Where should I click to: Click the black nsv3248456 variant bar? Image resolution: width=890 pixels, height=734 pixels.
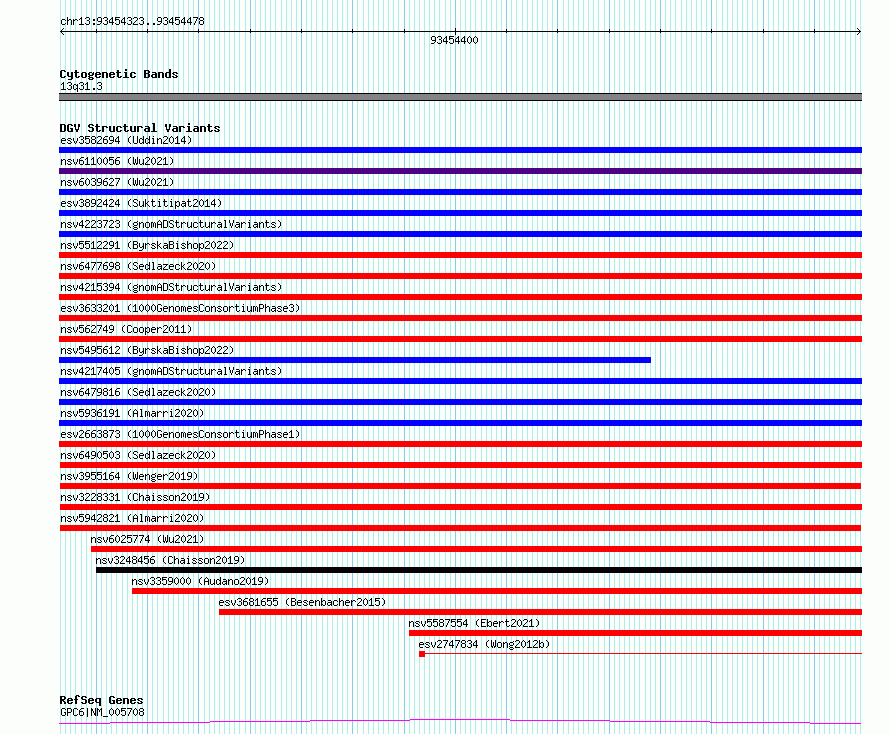click(x=479, y=570)
